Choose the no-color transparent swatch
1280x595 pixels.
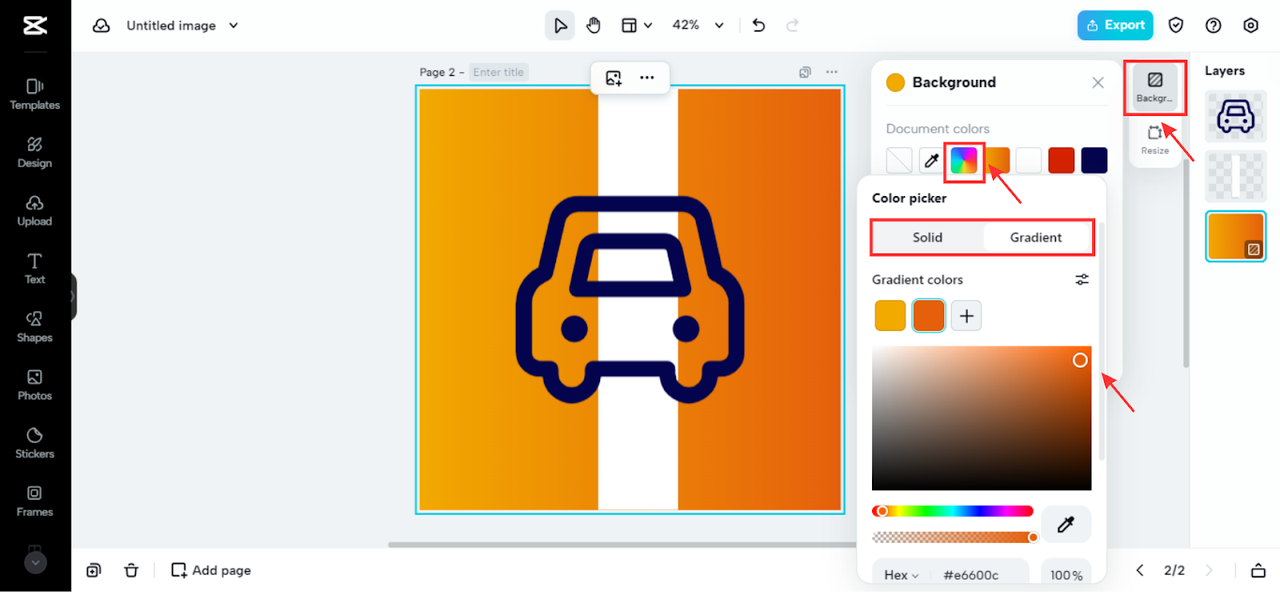tap(900, 160)
